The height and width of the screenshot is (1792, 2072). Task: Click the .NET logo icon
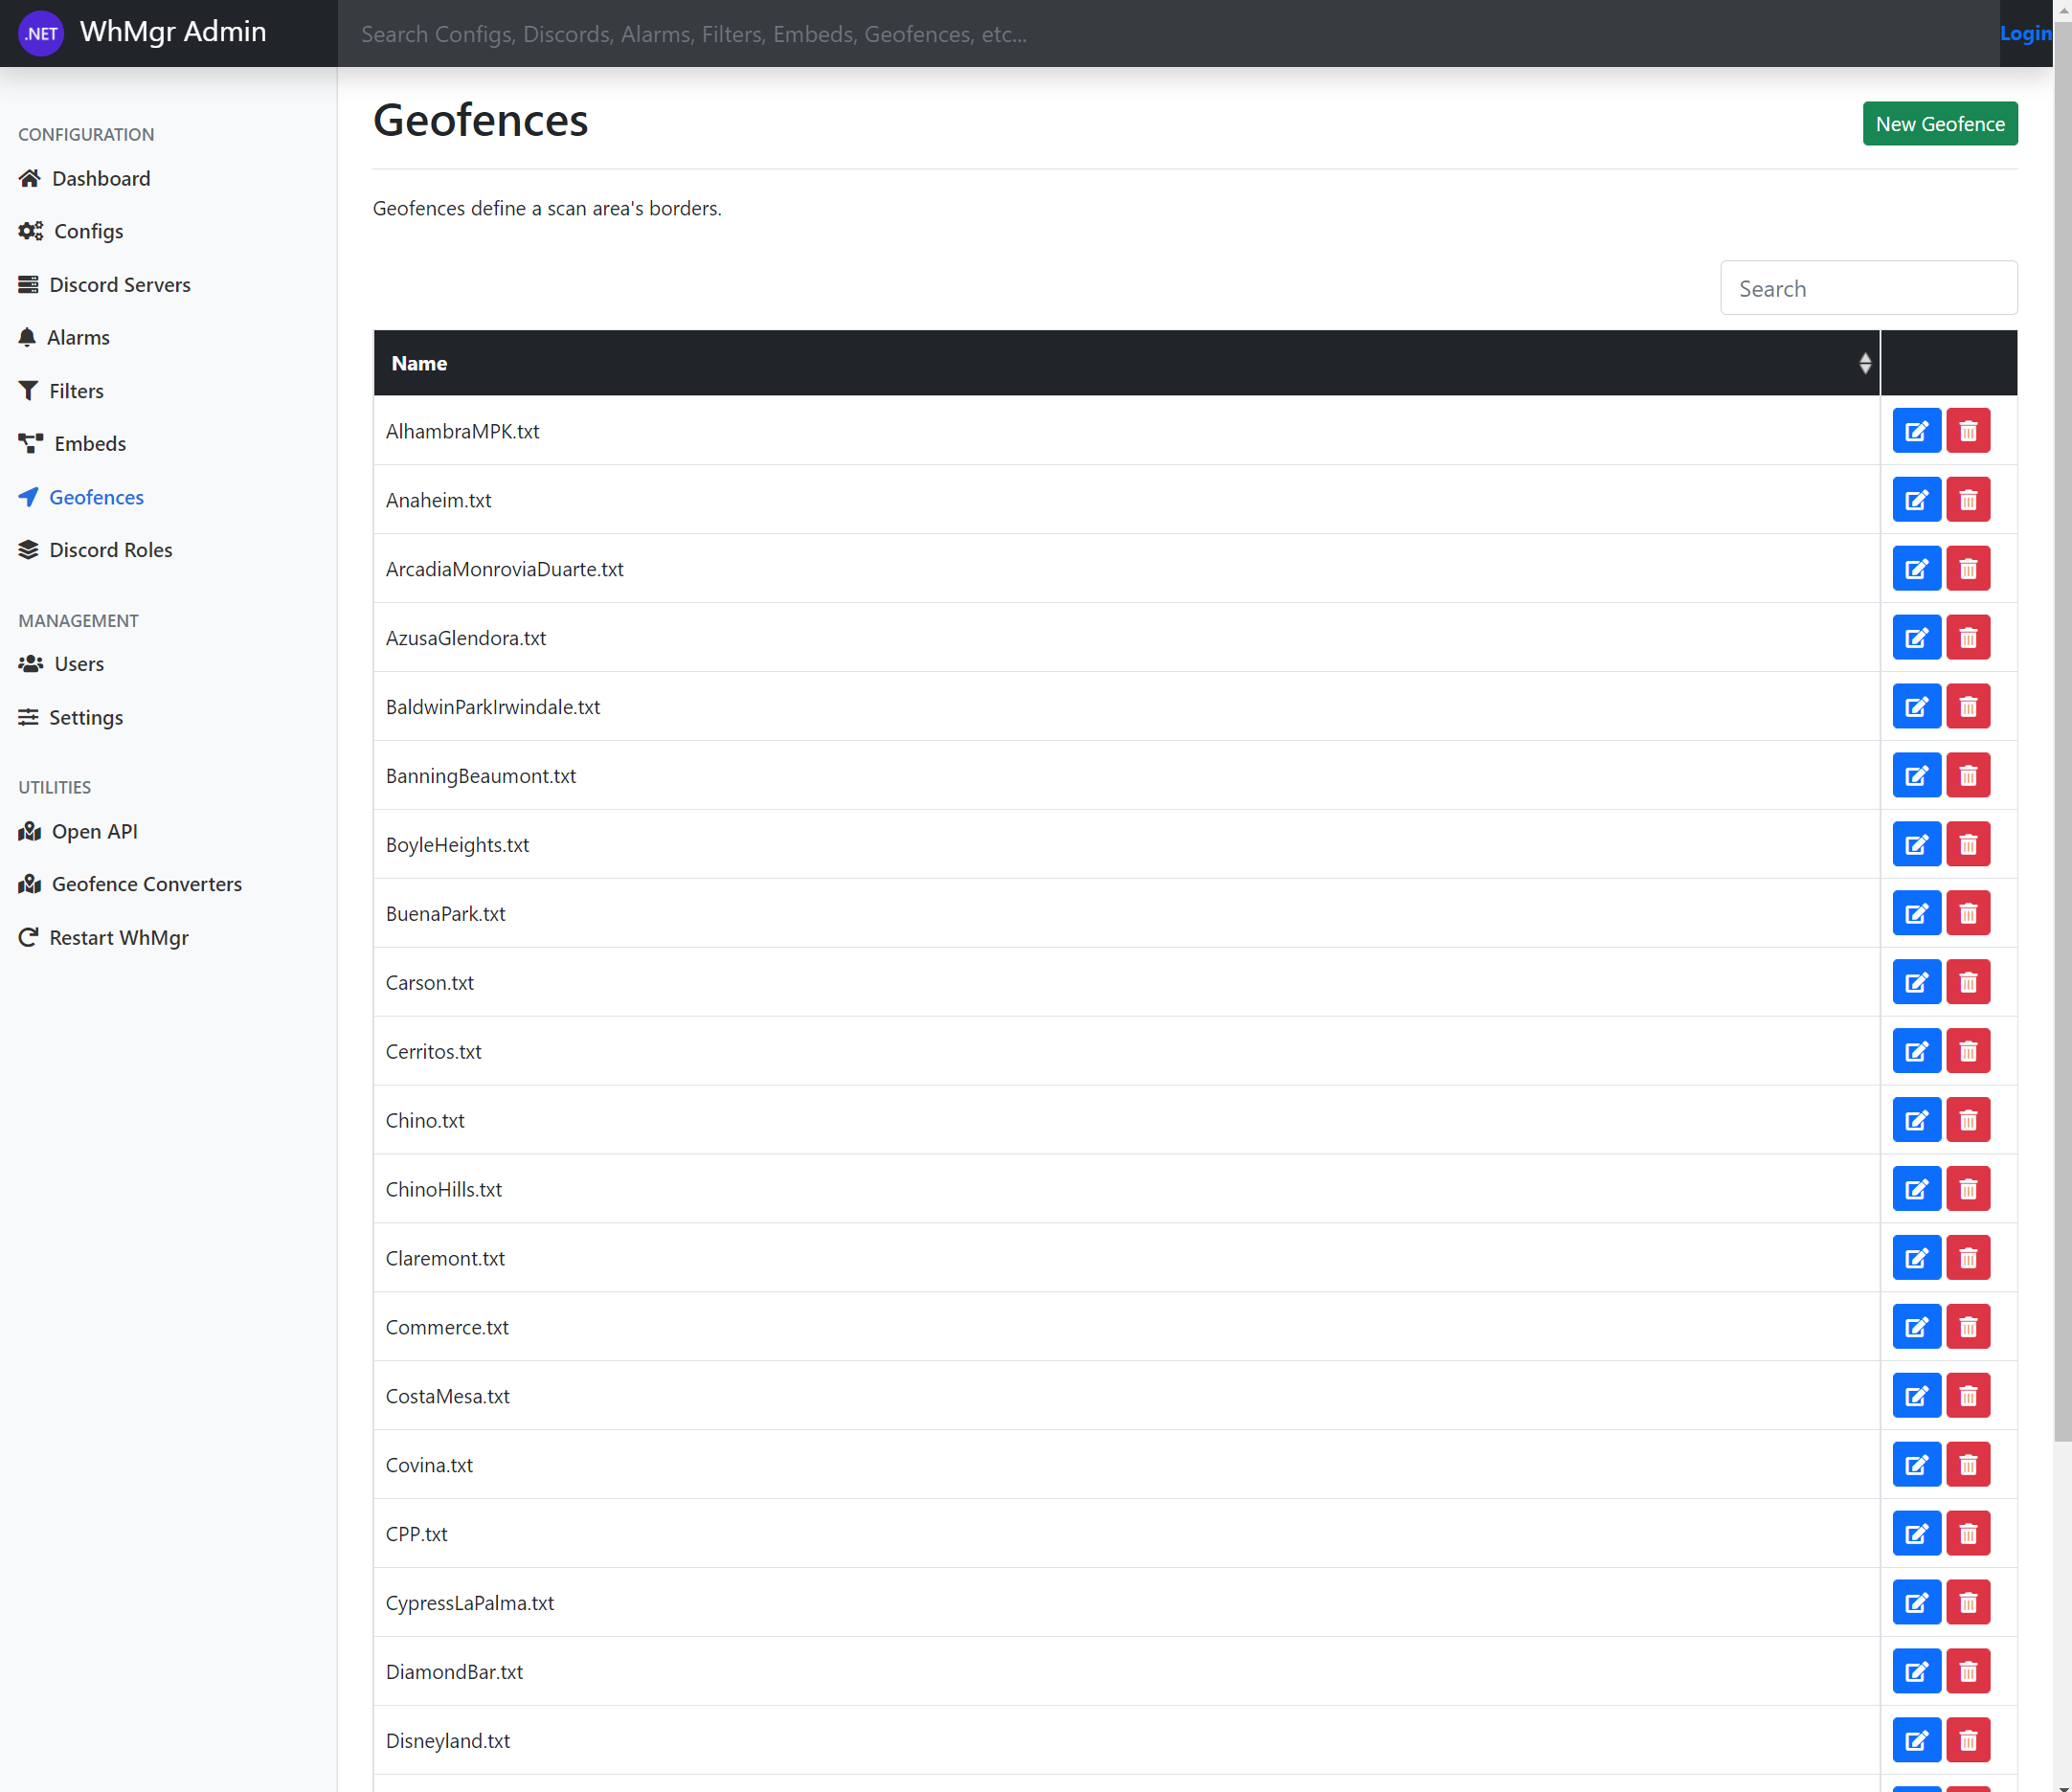[x=41, y=33]
